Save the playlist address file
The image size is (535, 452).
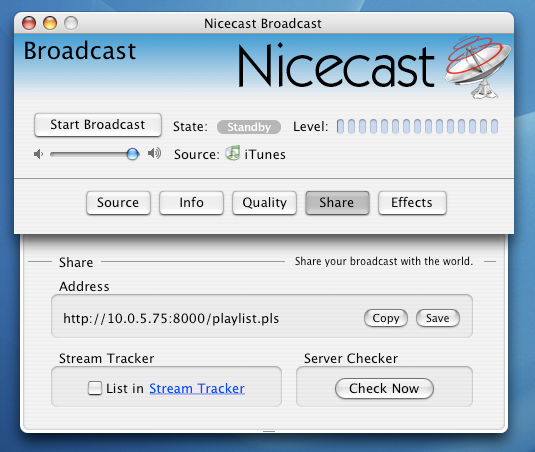pyautogui.click(x=438, y=318)
